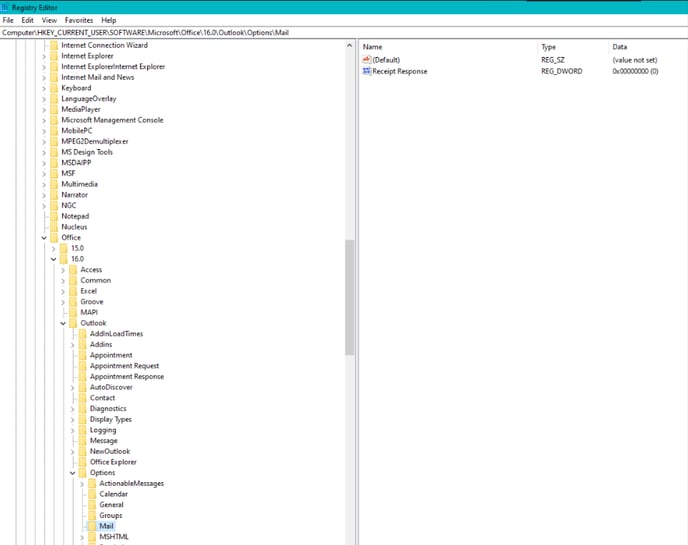
Task: Click the Calendar key folder icon
Action: coord(92,494)
